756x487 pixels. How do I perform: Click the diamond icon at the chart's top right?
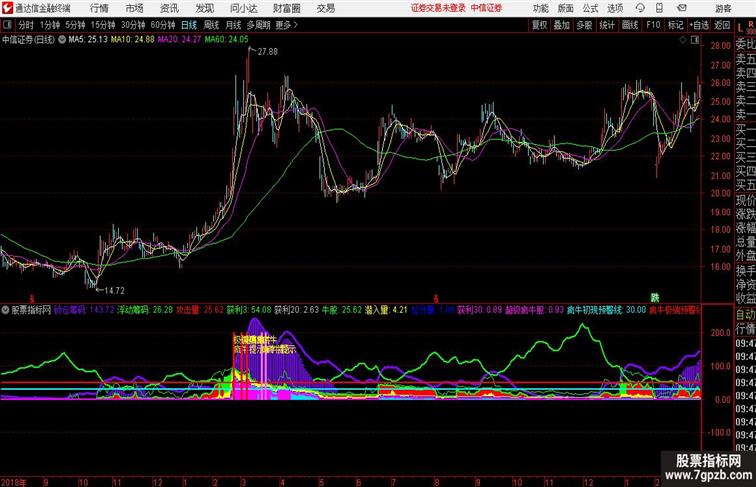click(683, 40)
